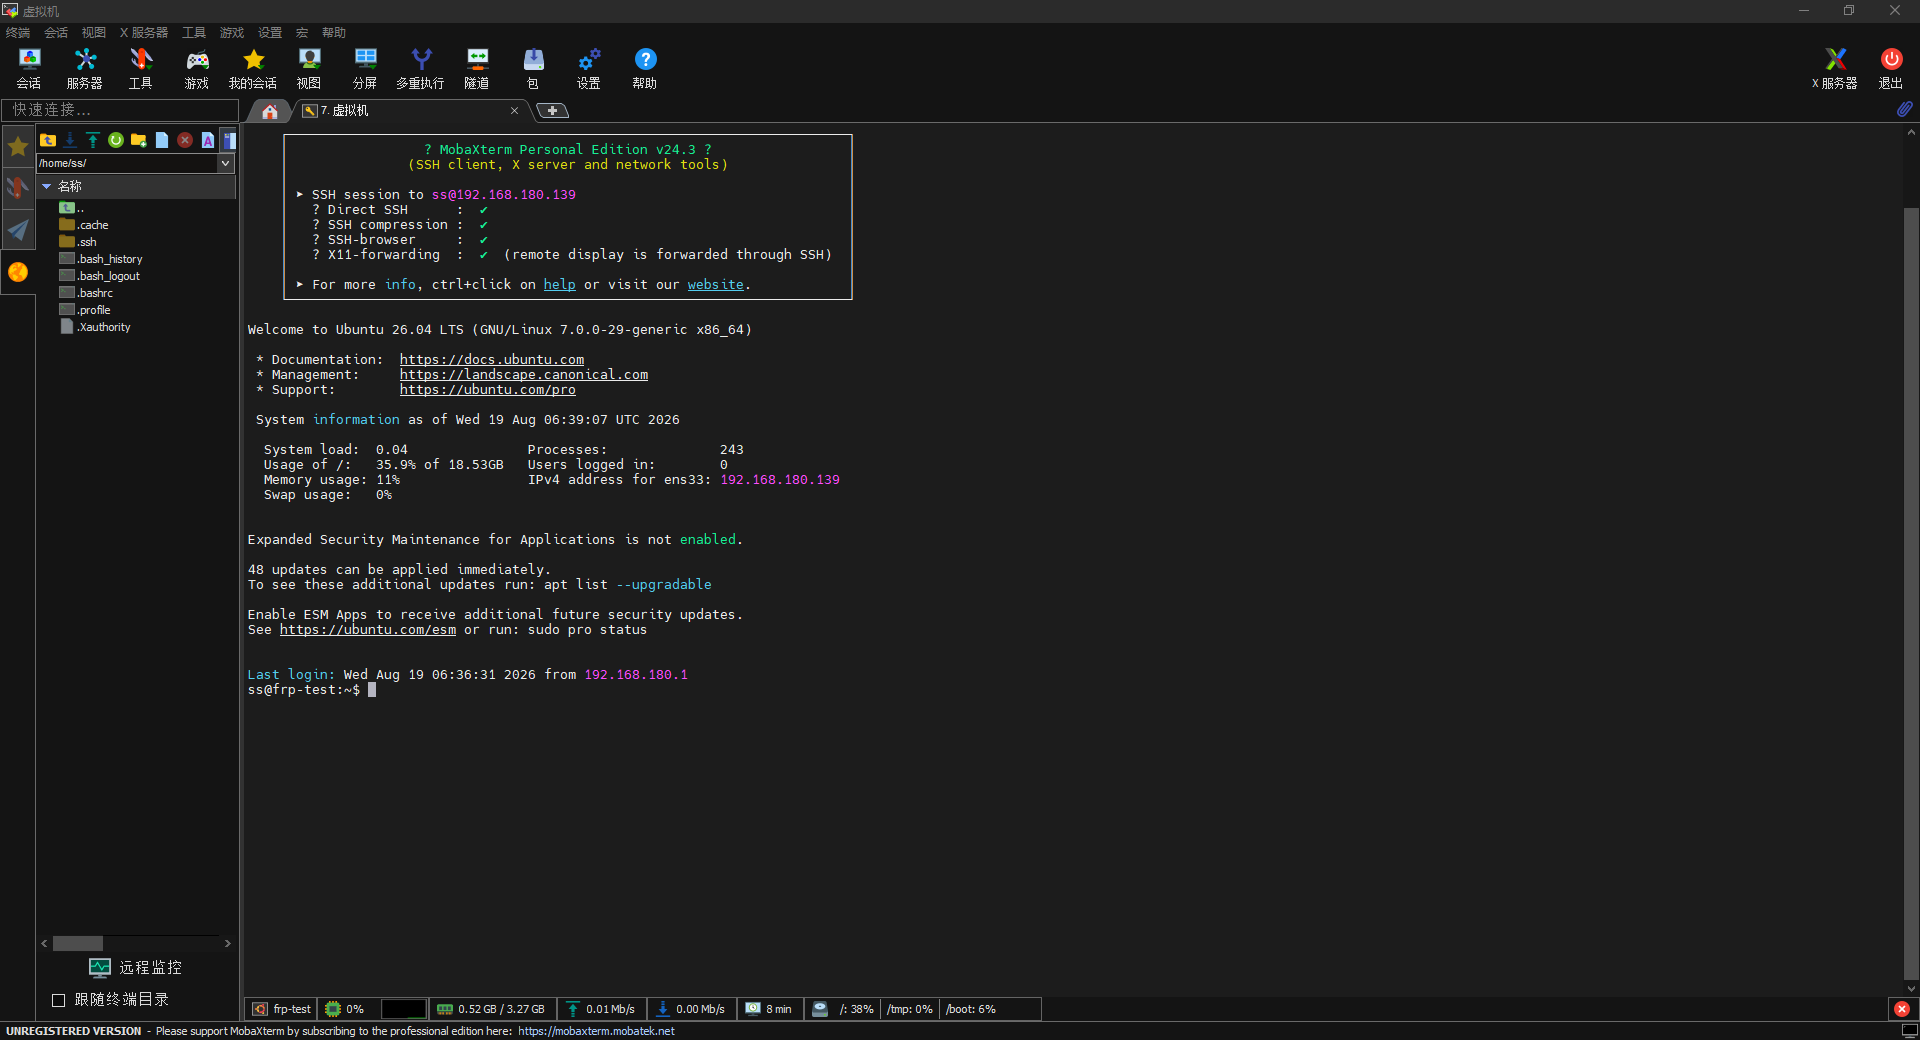The image size is (1920, 1040).
Task: Open the sessions star sidebar tab
Action: tap(18, 147)
